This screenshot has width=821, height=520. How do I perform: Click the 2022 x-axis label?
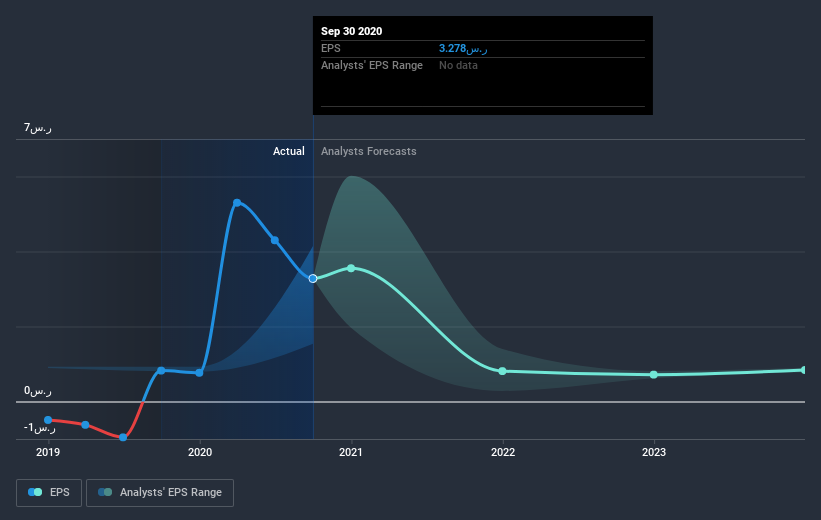click(503, 452)
